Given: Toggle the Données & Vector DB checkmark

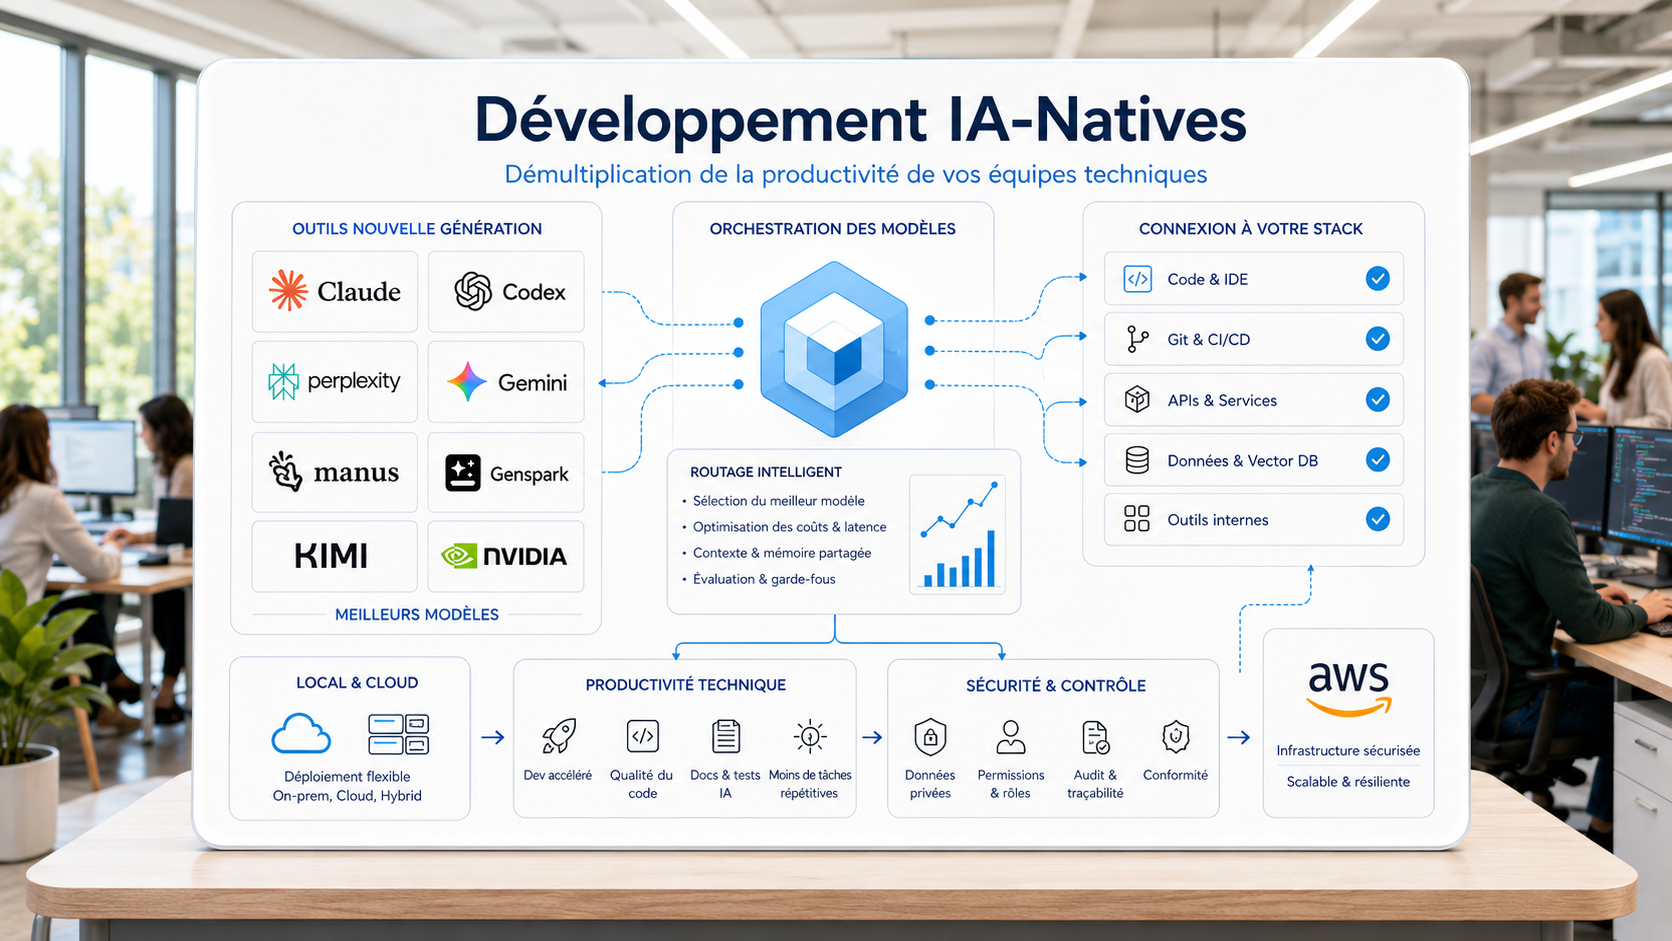Looking at the screenshot, I should 1378,460.
